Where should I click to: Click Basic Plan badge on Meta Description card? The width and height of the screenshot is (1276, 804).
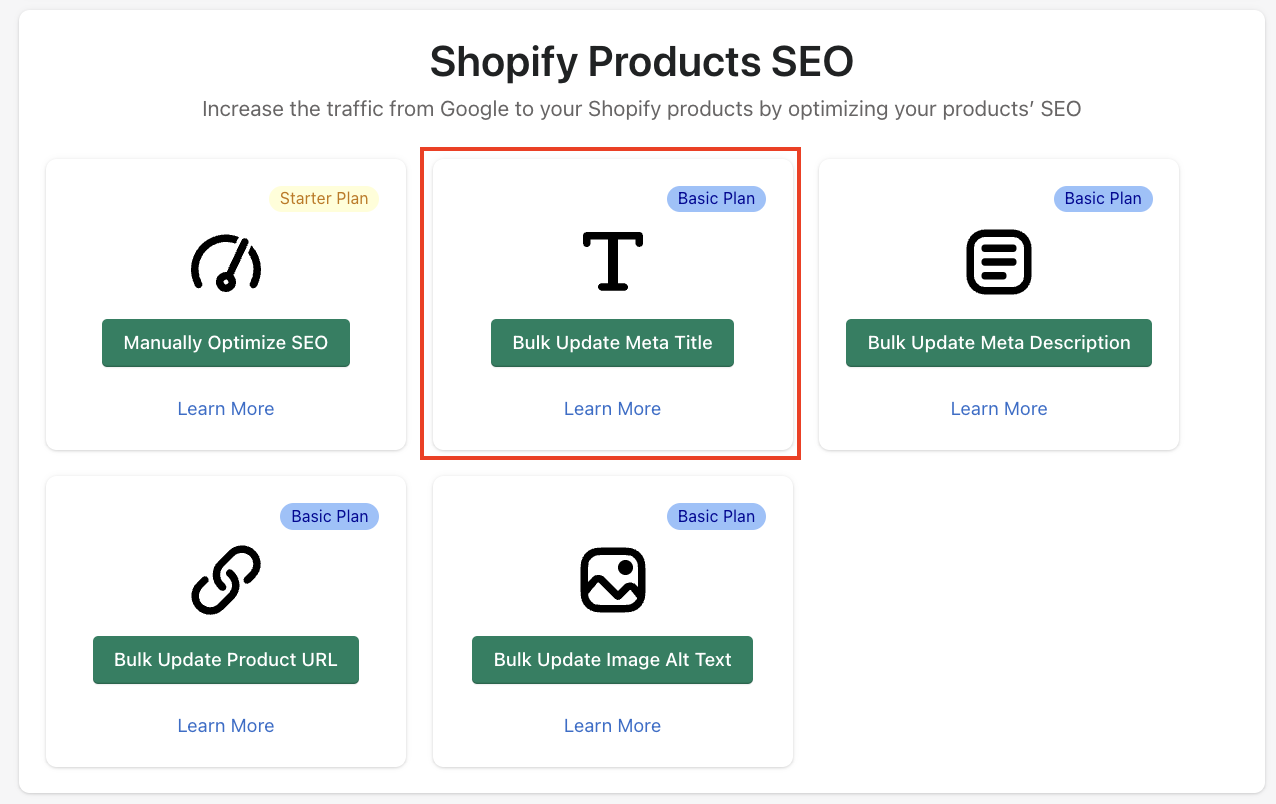(x=1103, y=198)
